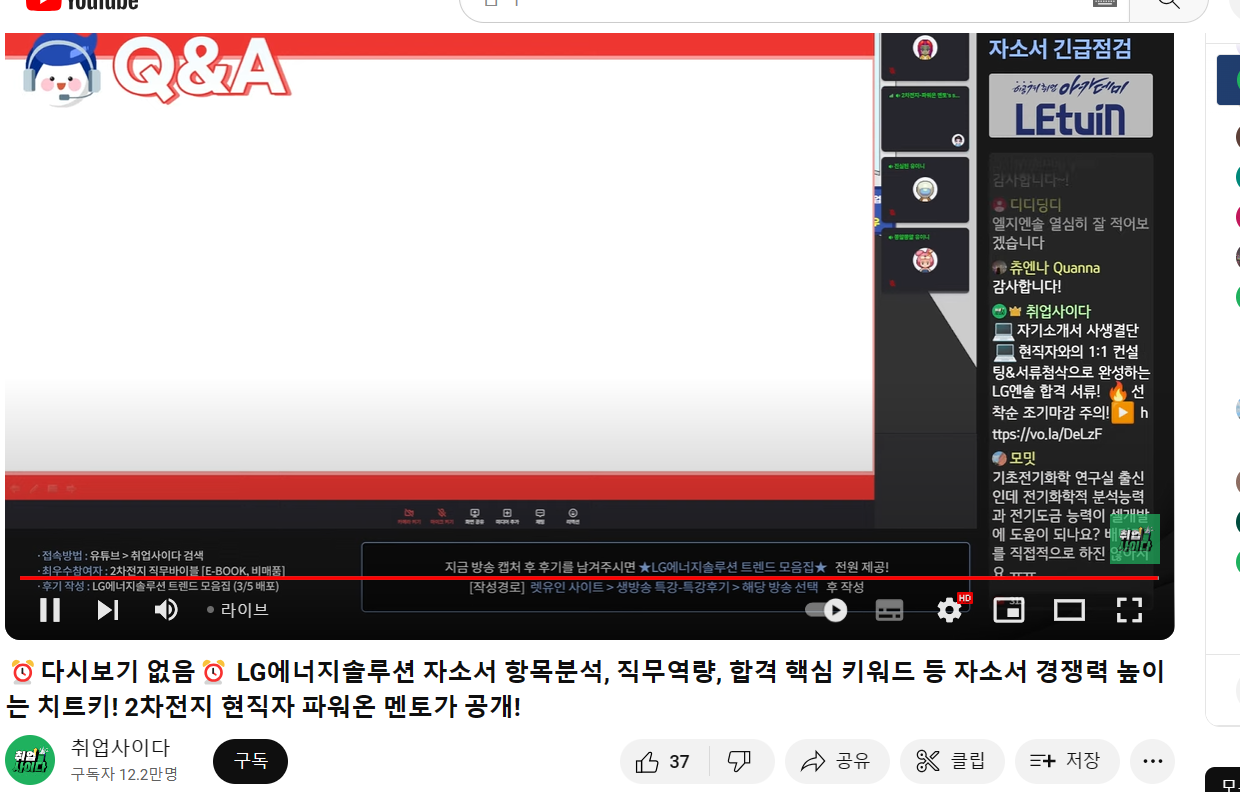Mute the player volume
Screen dimensions: 1240x792
[x=166, y=610]
